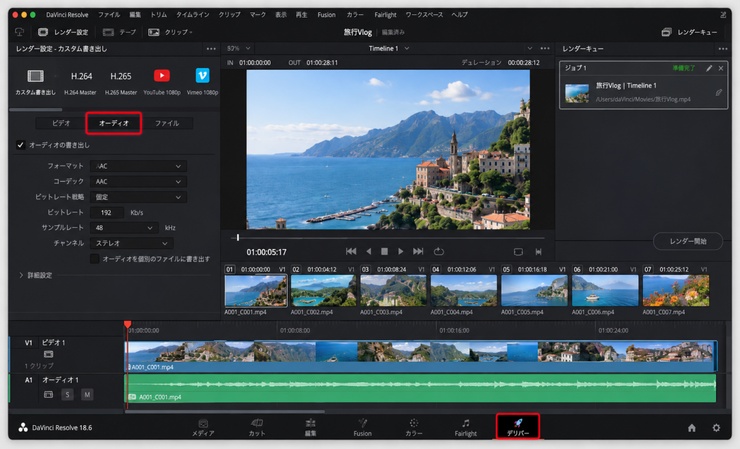Image resolution: width=740 pixels, height=449 pixels.
Task: Open the Fairlight page
Action: [x=466, y=427]
